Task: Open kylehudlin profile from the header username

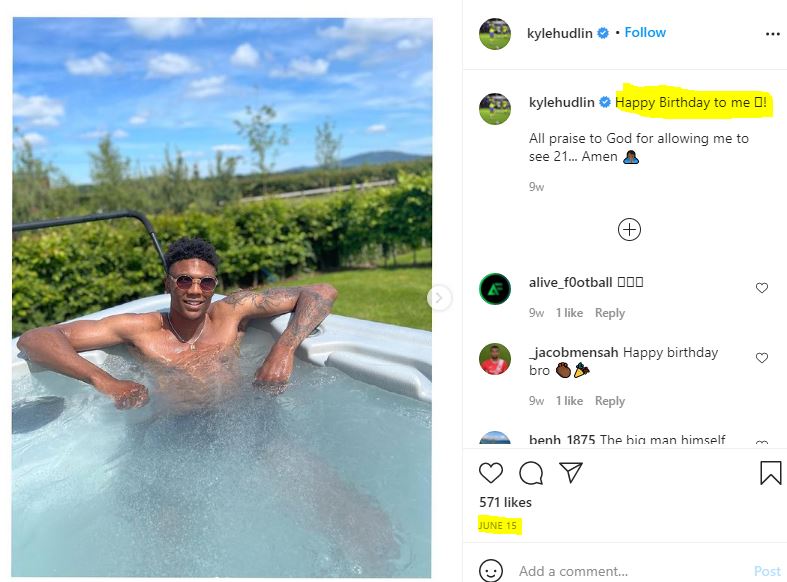Action: tap(560, 33)
